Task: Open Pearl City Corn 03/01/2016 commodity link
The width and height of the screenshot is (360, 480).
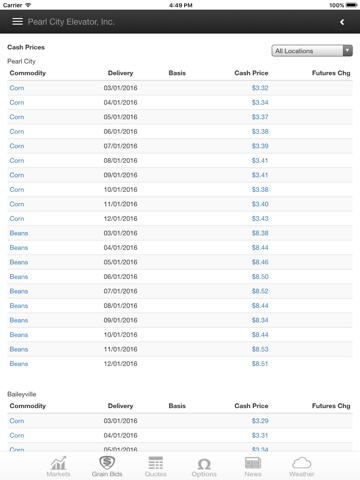Action: (x=17, y=88)
